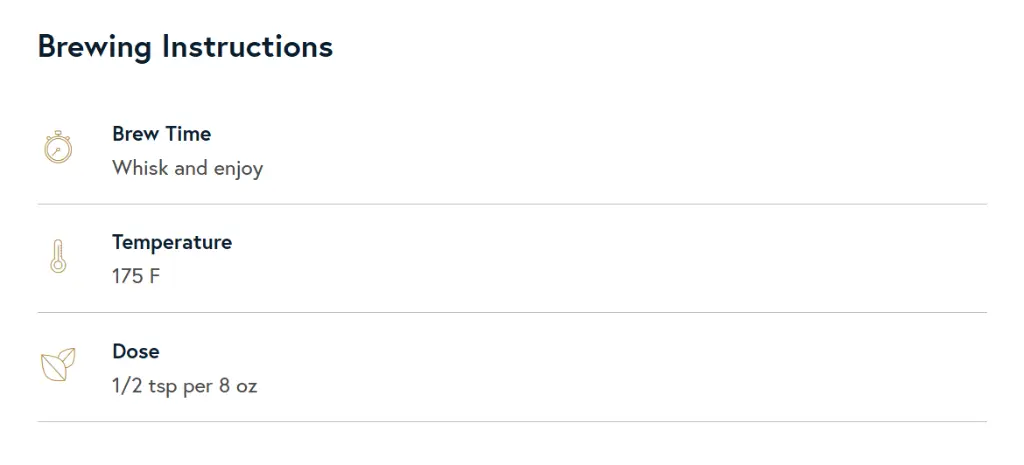
Task: Click the thermometer icon beside Temperature
Action: pyautogui.click(x=58, y=257)
